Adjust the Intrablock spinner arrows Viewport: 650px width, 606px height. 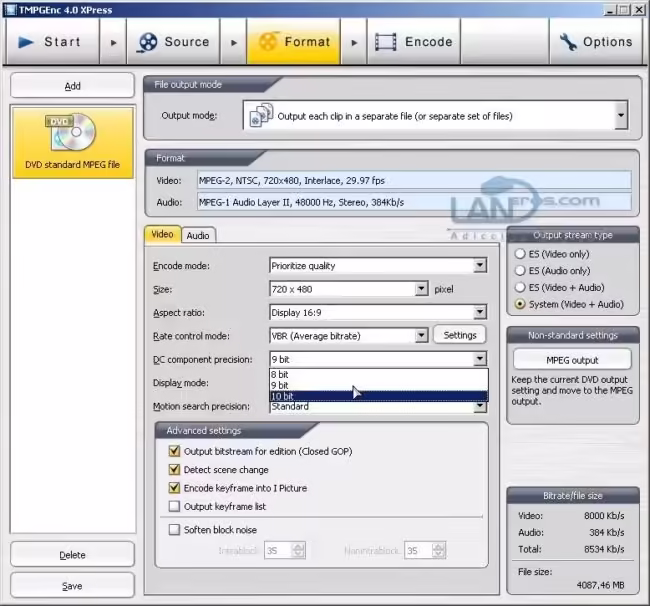click(x=298, y=550)
